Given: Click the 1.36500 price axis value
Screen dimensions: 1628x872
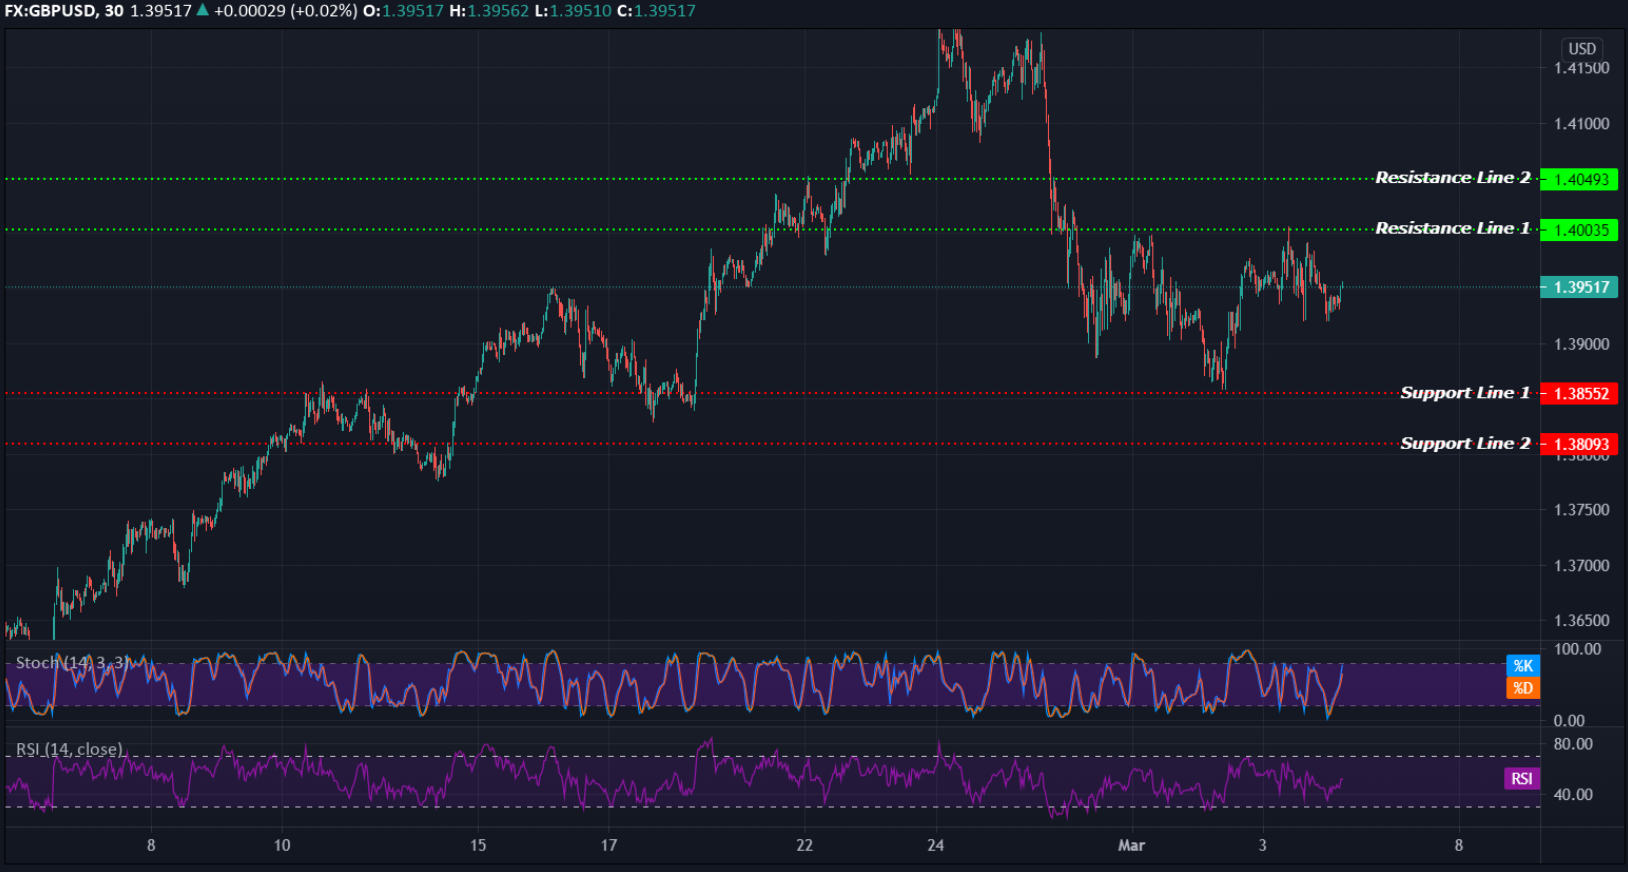Looking at the screenshot, I should pos(1582,621).
